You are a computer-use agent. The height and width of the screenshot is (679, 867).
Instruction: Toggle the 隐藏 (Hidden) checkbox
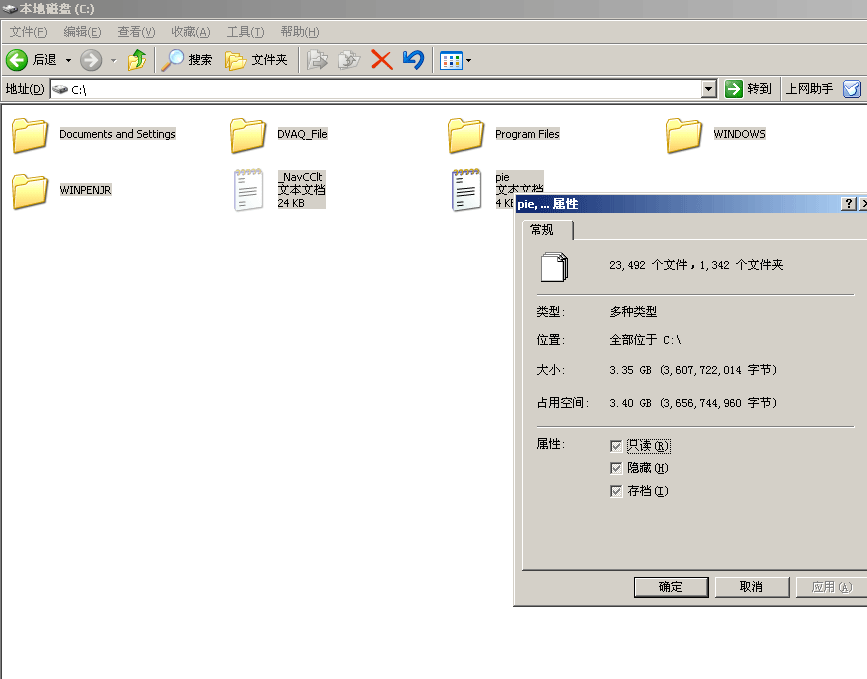(x=616, y=468)
